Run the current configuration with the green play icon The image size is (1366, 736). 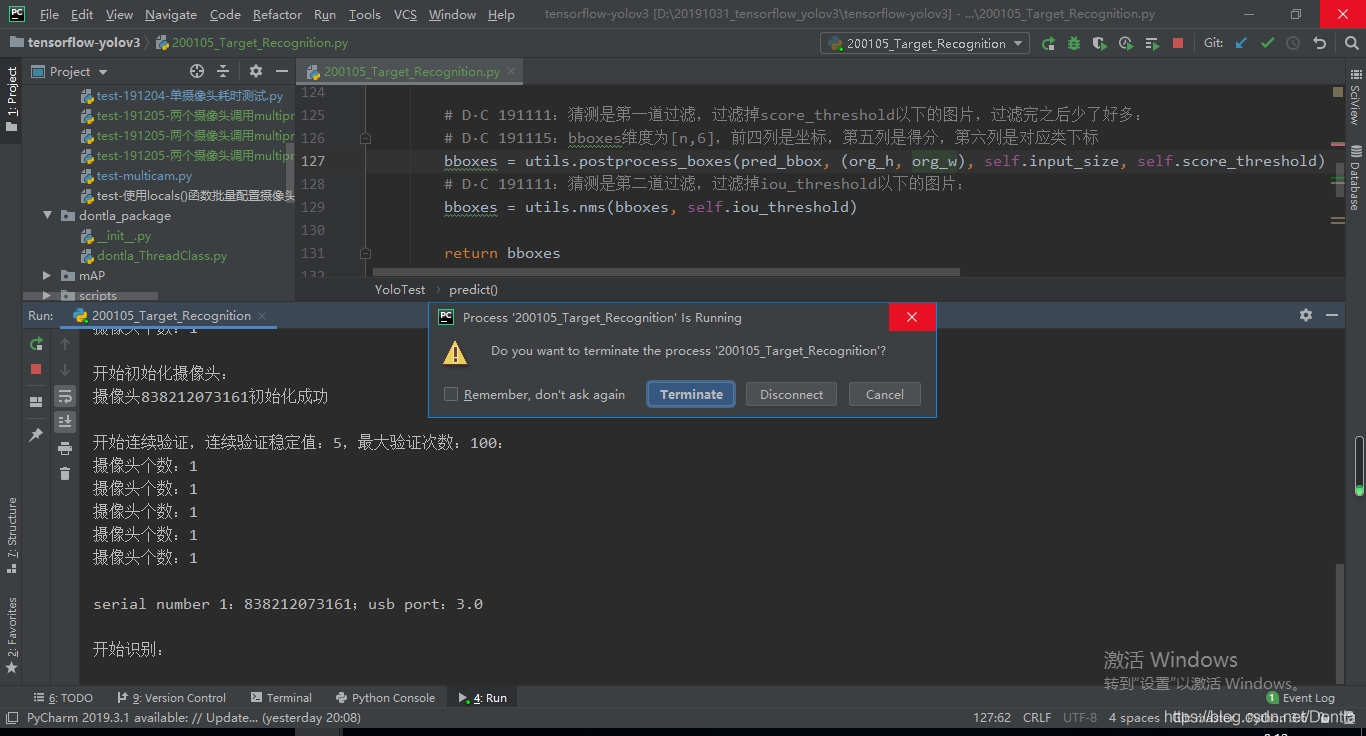(1047, 43)
